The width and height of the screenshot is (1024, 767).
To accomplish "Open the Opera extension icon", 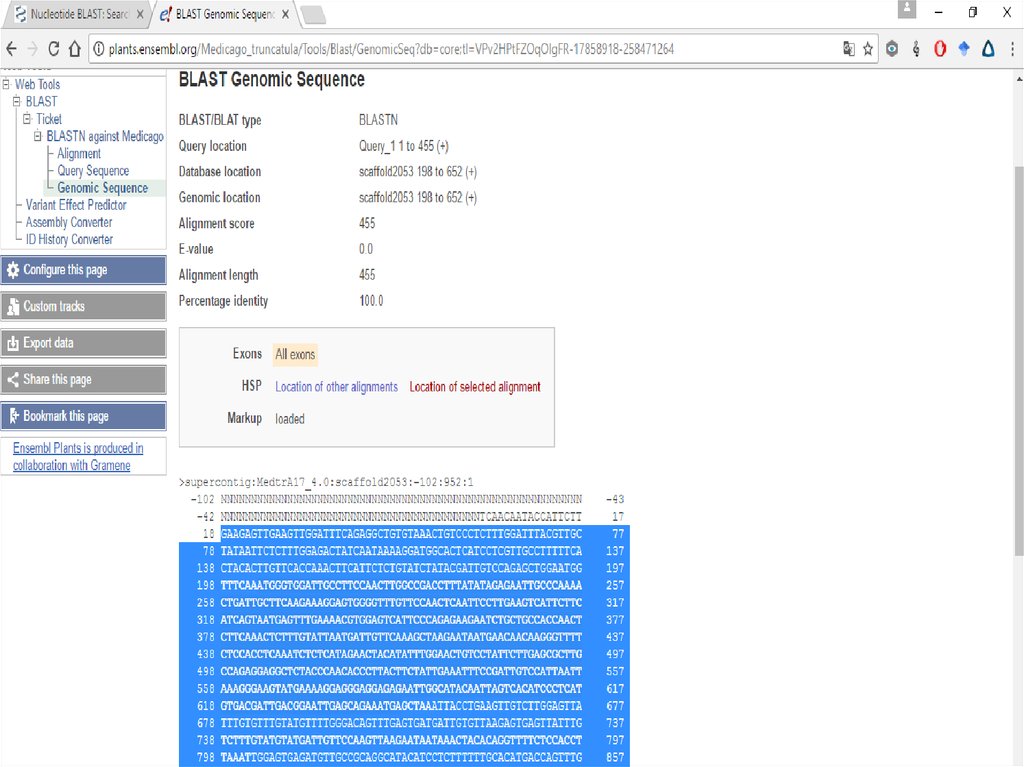I will [940, 48].
